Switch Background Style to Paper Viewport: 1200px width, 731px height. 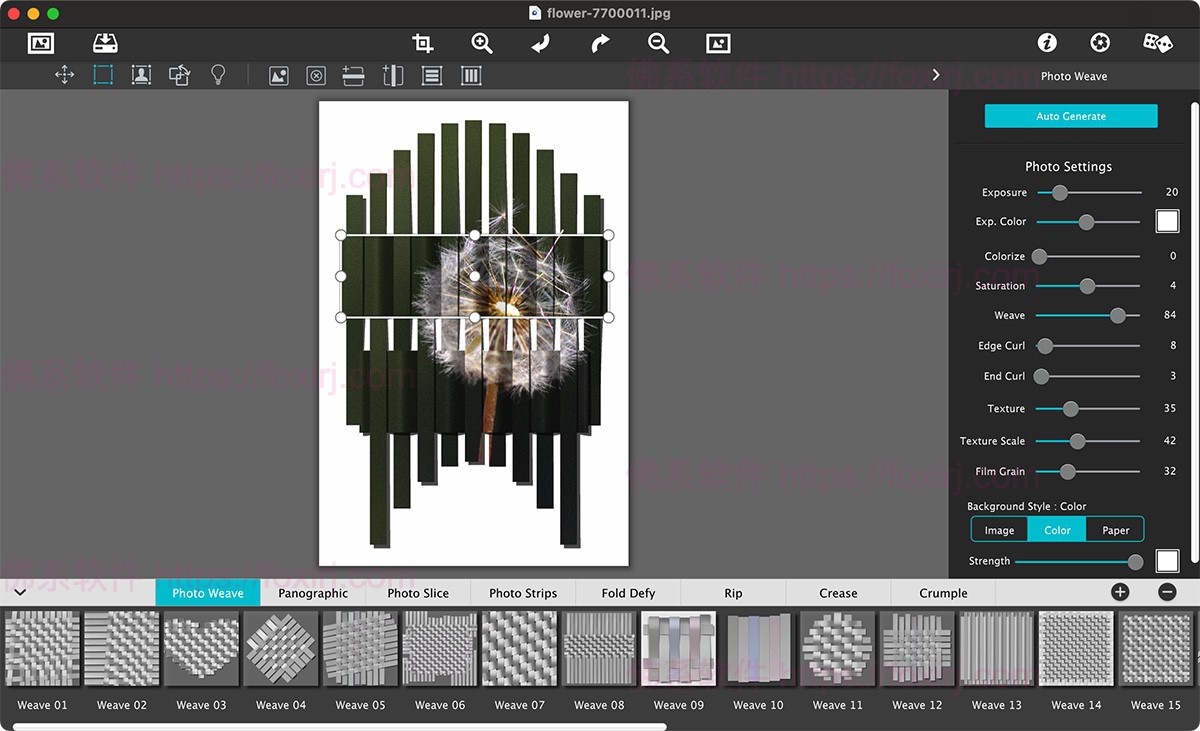click(1115, 529)
